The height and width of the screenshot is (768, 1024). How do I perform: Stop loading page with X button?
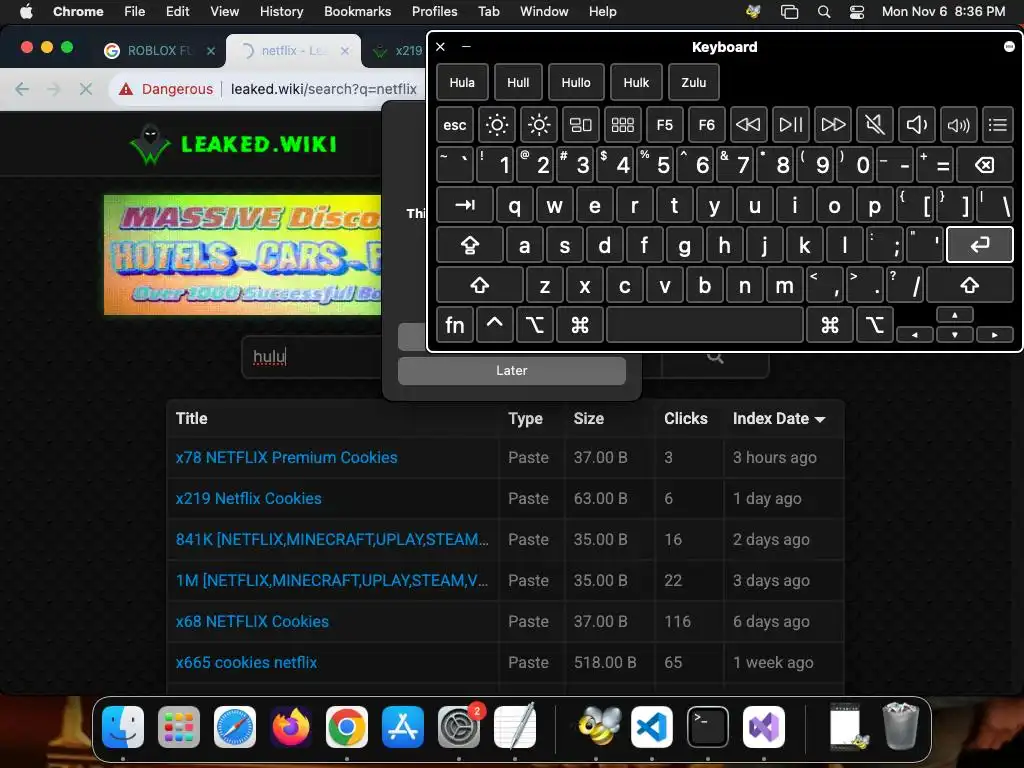86,89
